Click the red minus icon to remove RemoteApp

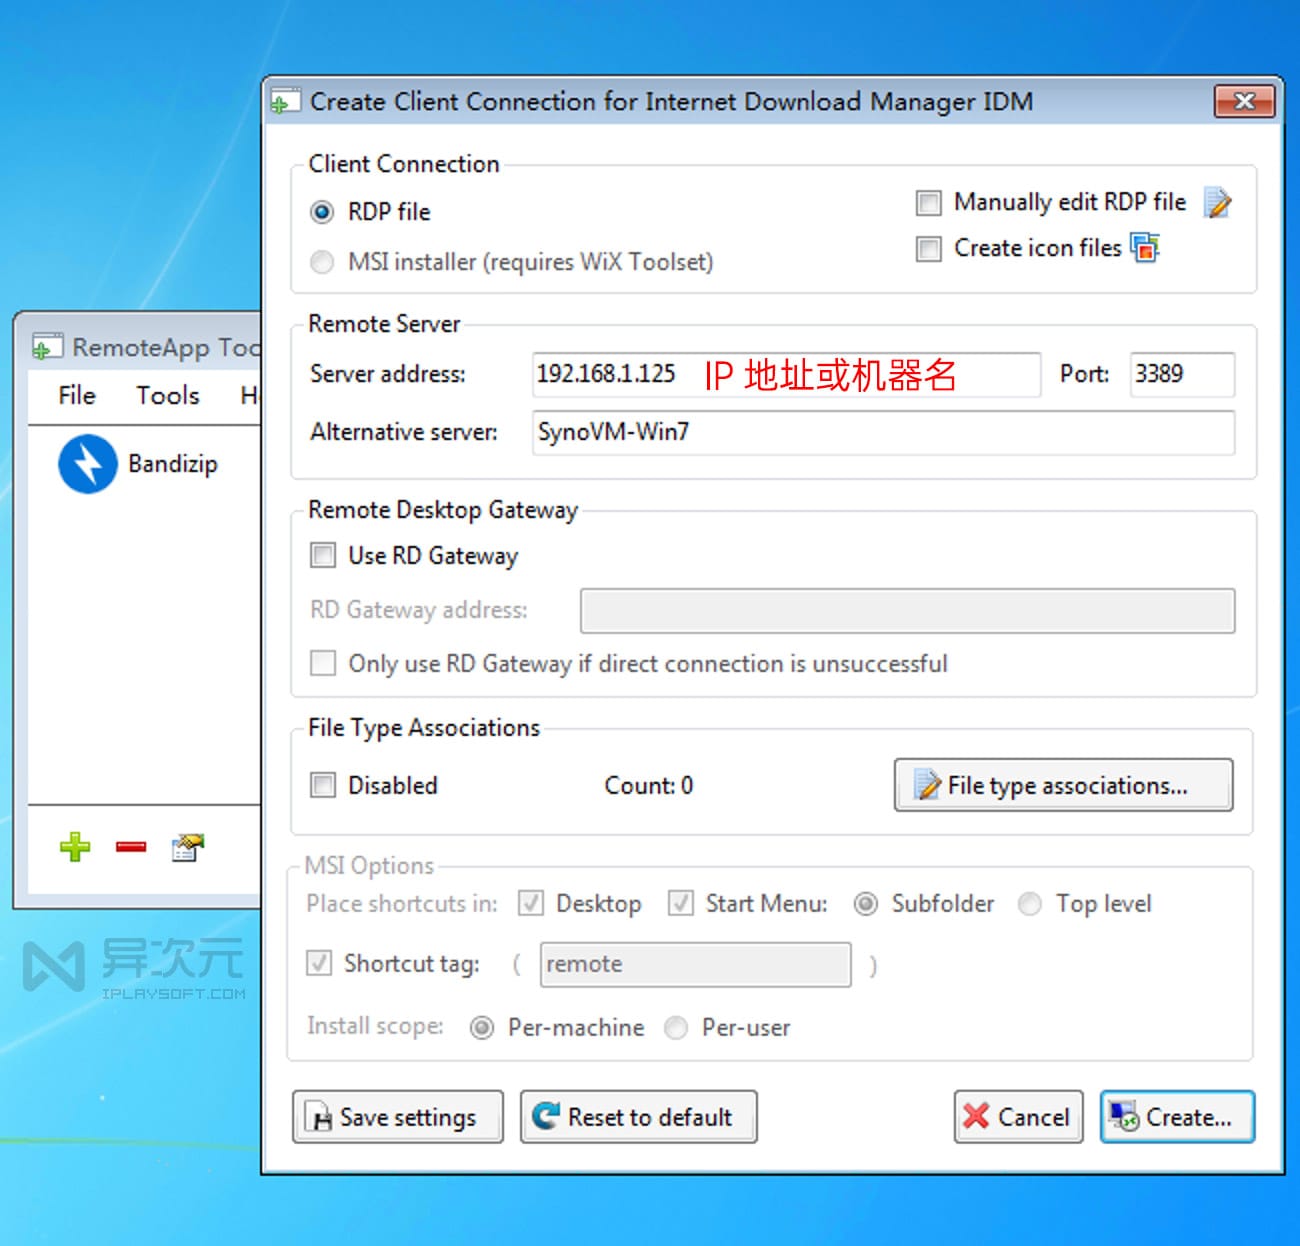click(130, 847)
